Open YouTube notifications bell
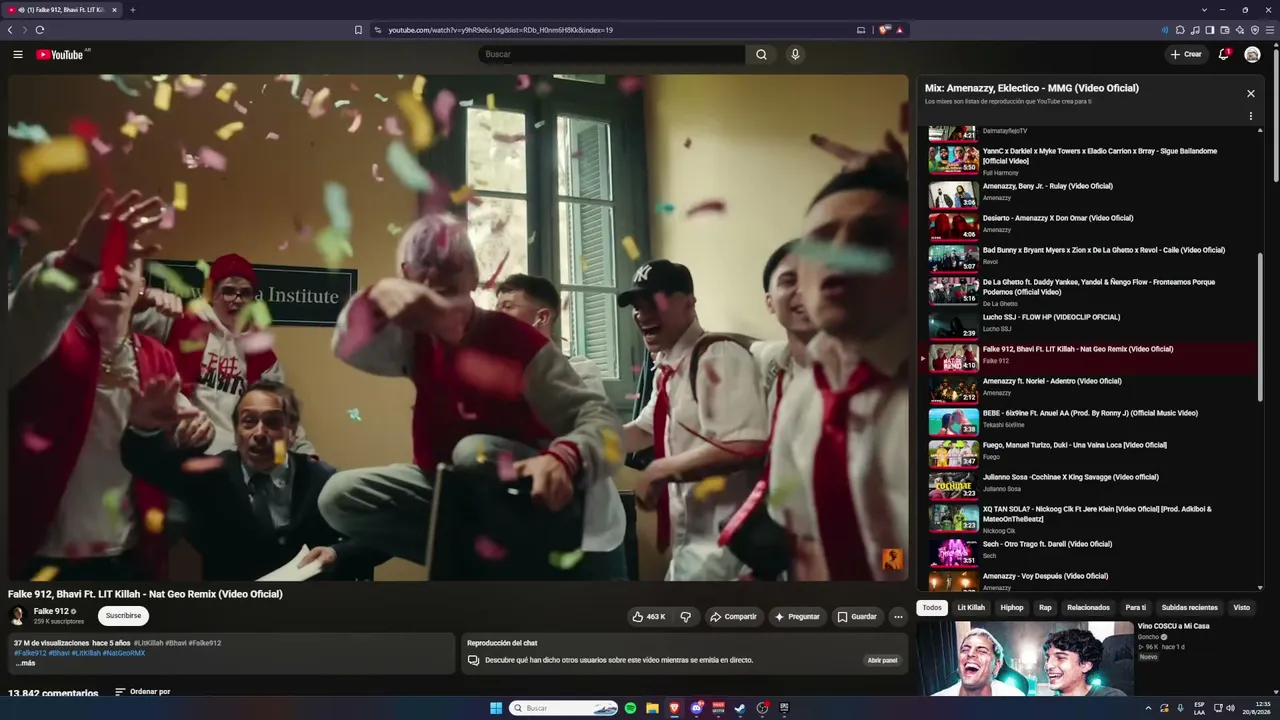This screenshot has height=720, width=1280. click(x=1223, y=54)
